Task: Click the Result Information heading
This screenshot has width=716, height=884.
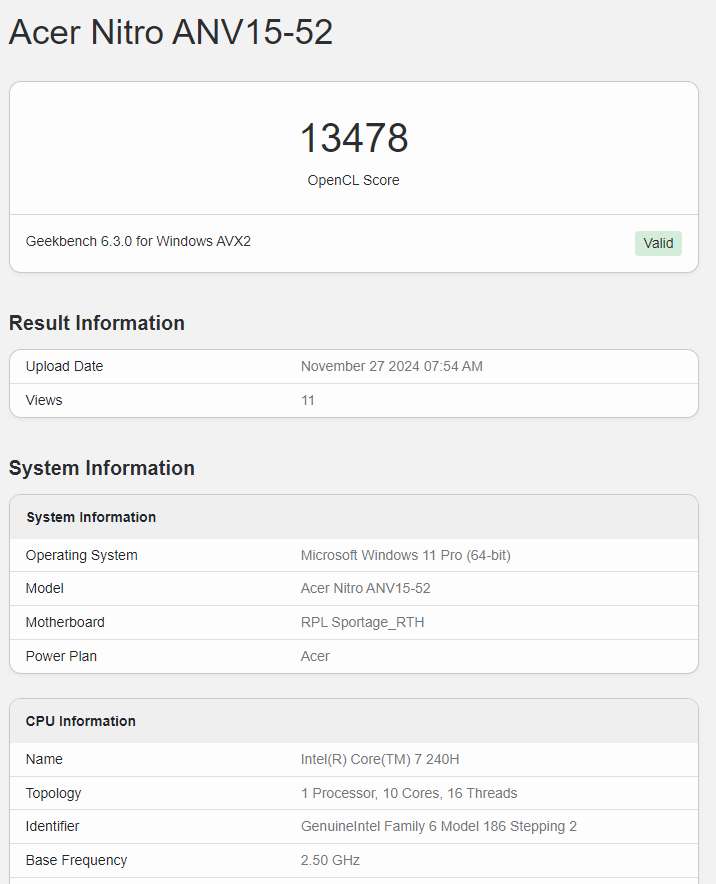Action: [x=97, y=323]
